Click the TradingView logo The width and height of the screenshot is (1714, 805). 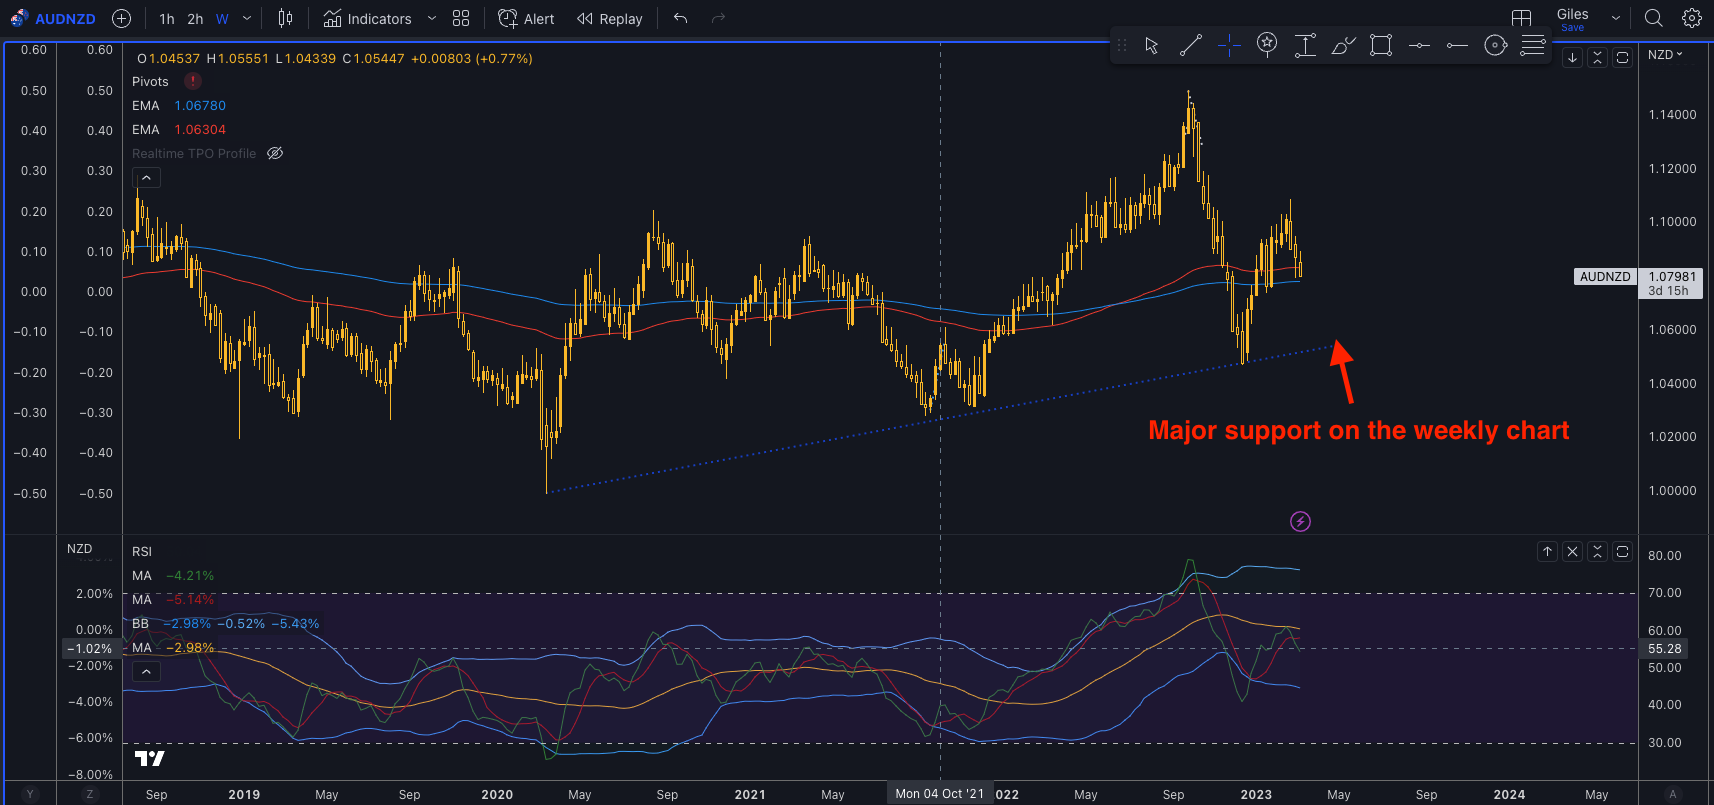150,758
